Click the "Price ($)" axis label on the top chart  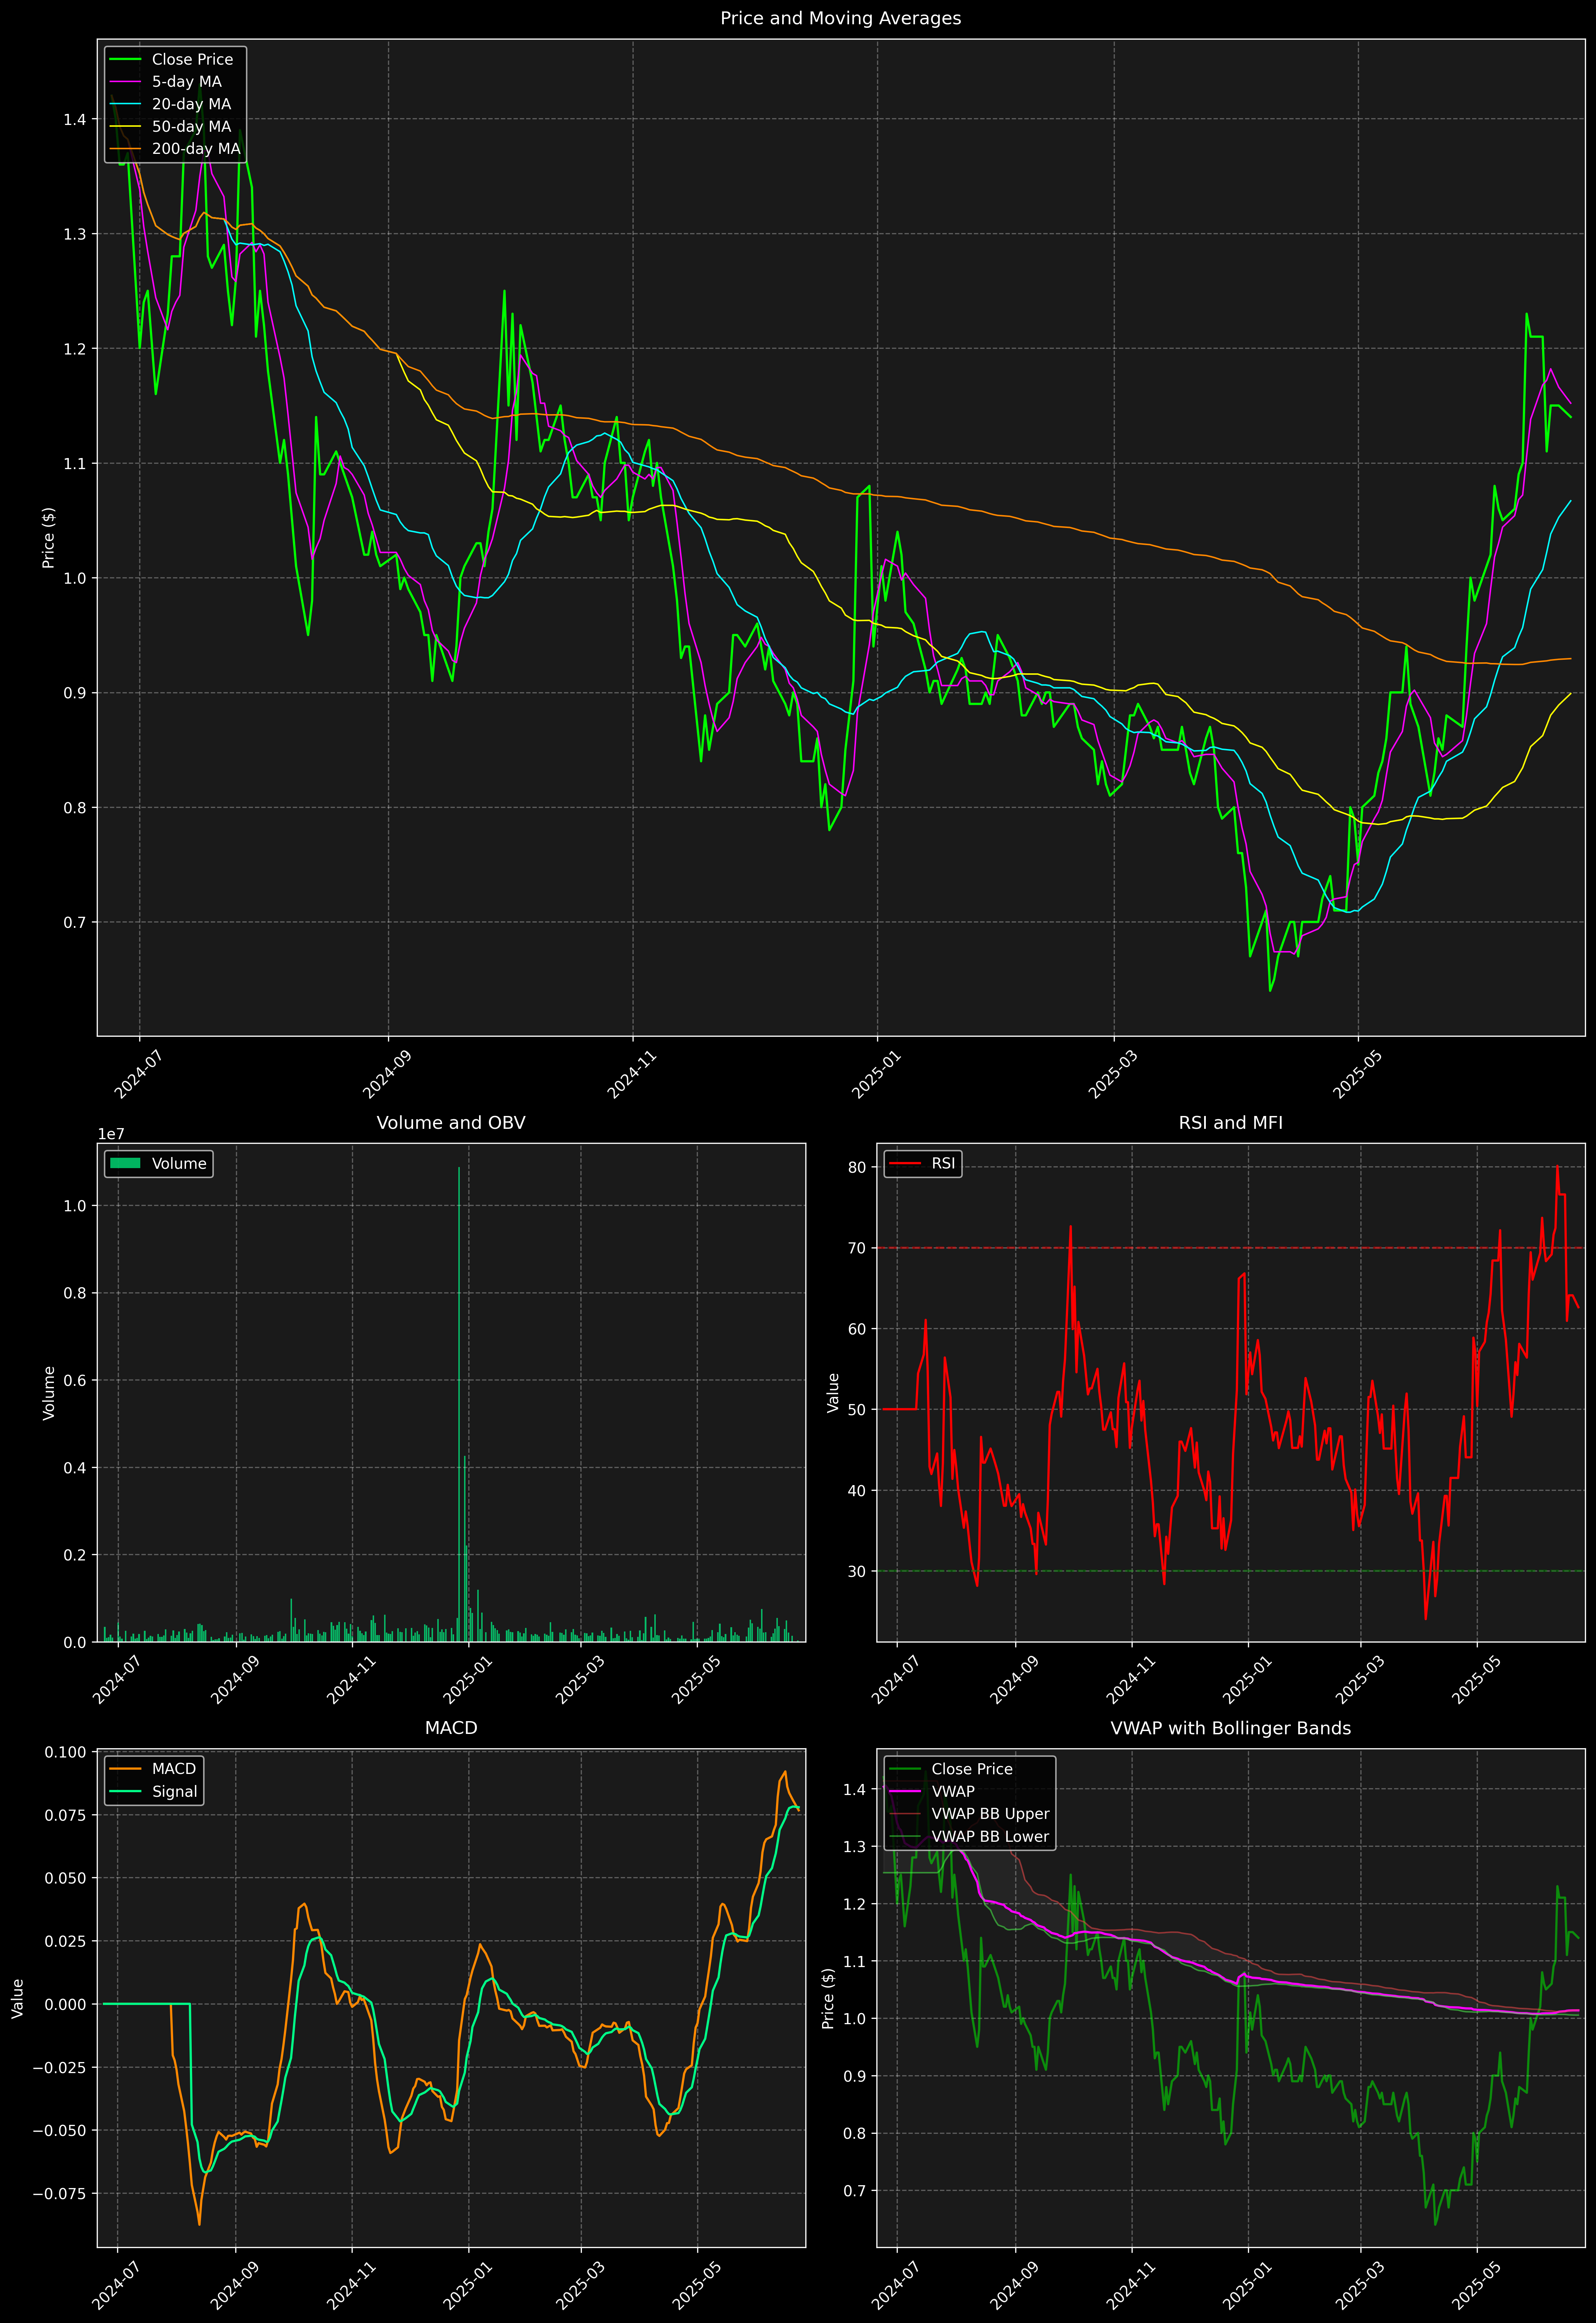[48, 538]
